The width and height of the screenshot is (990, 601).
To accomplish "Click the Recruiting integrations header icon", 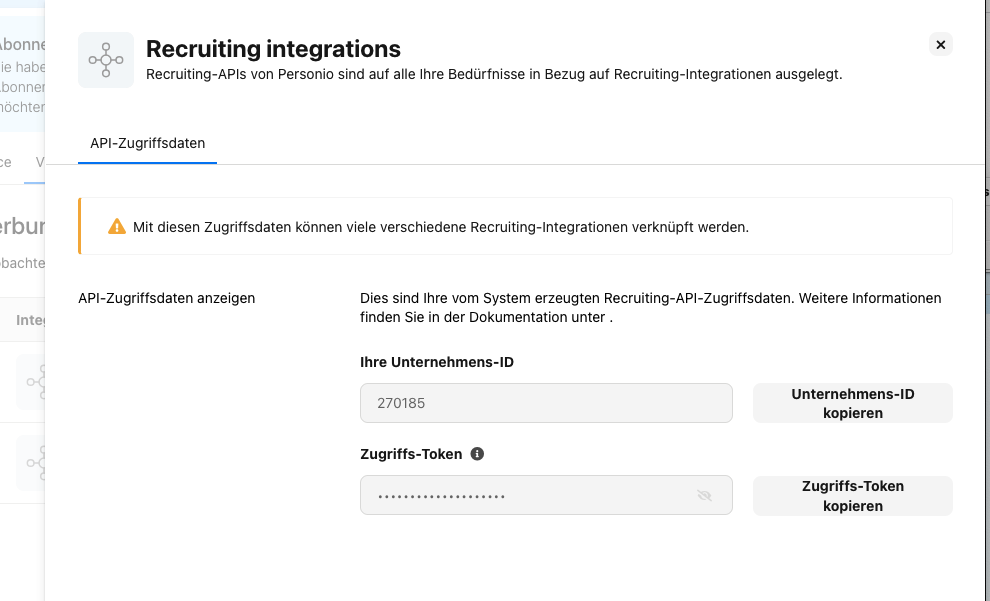I will pos(106,60).
